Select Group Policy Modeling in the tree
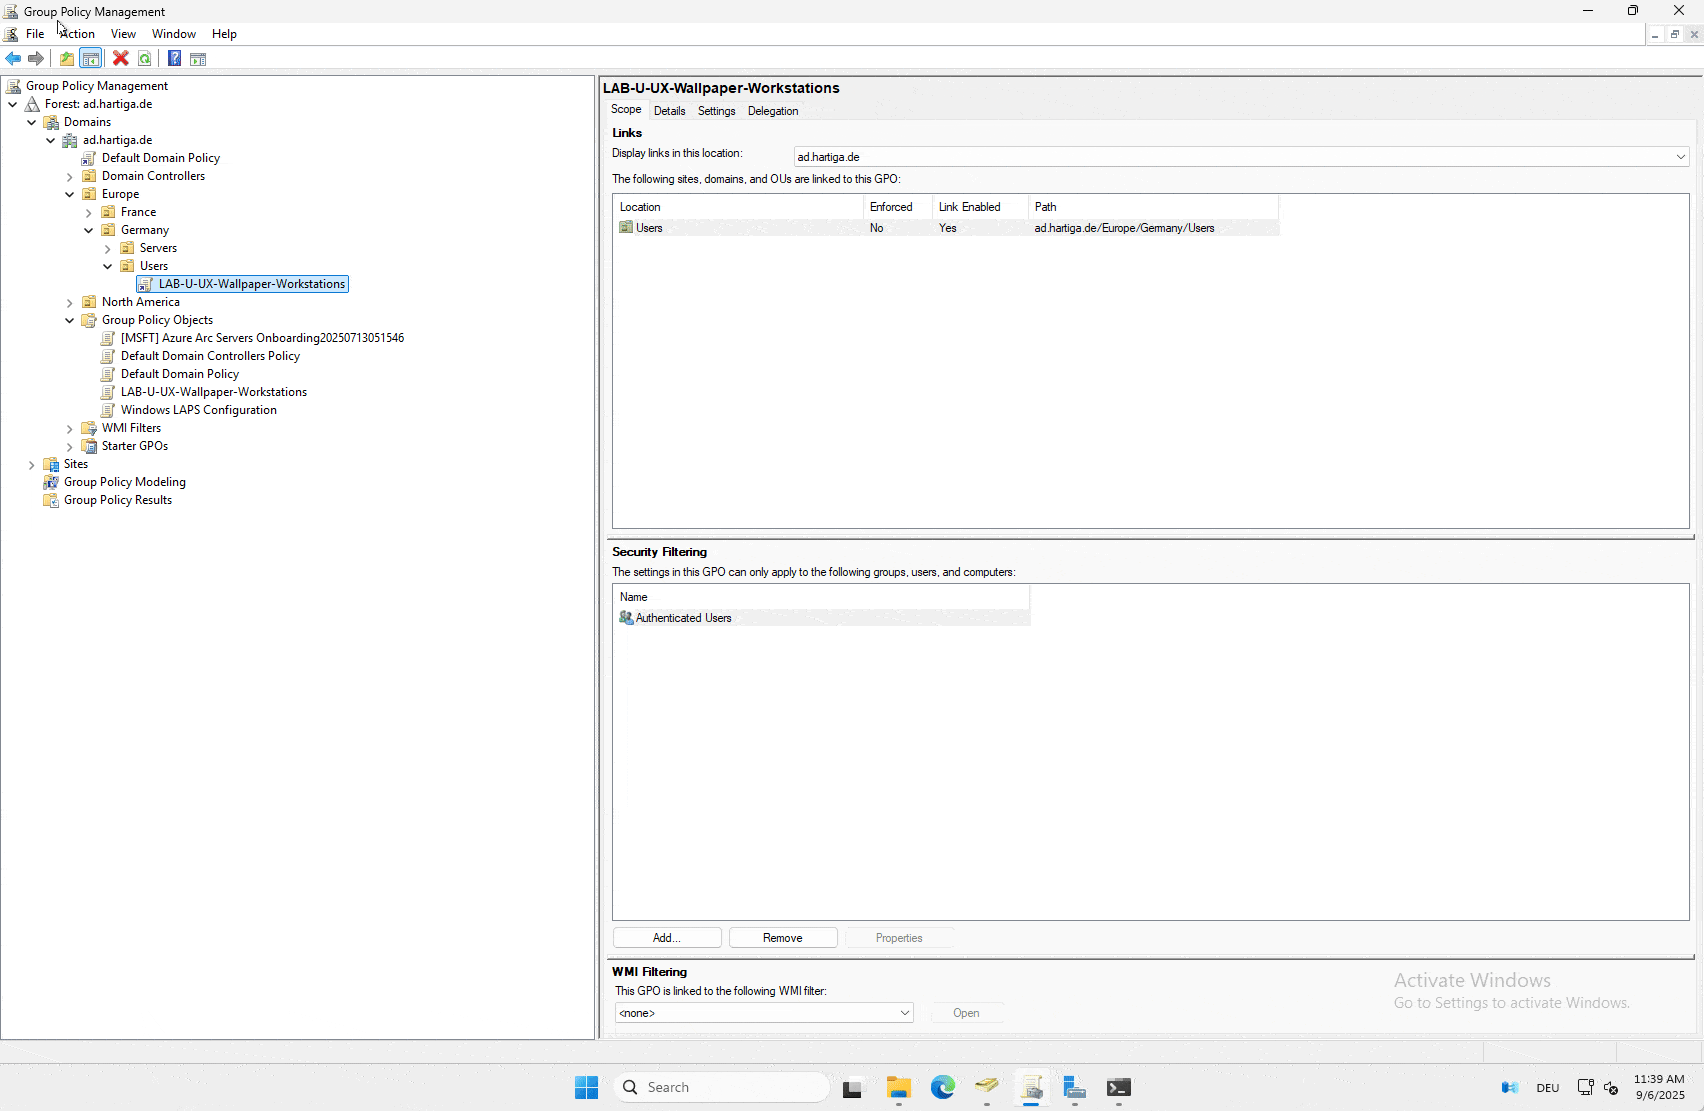Screen dimensions: 1704x1111 coord(124,481)
